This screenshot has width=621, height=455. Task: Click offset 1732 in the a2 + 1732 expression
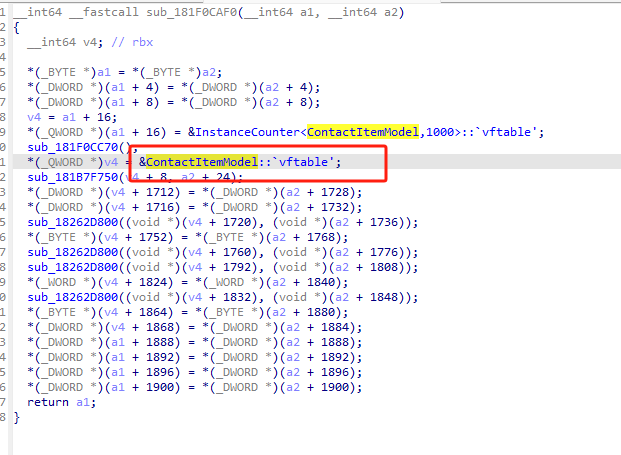(x=335, y=208)
